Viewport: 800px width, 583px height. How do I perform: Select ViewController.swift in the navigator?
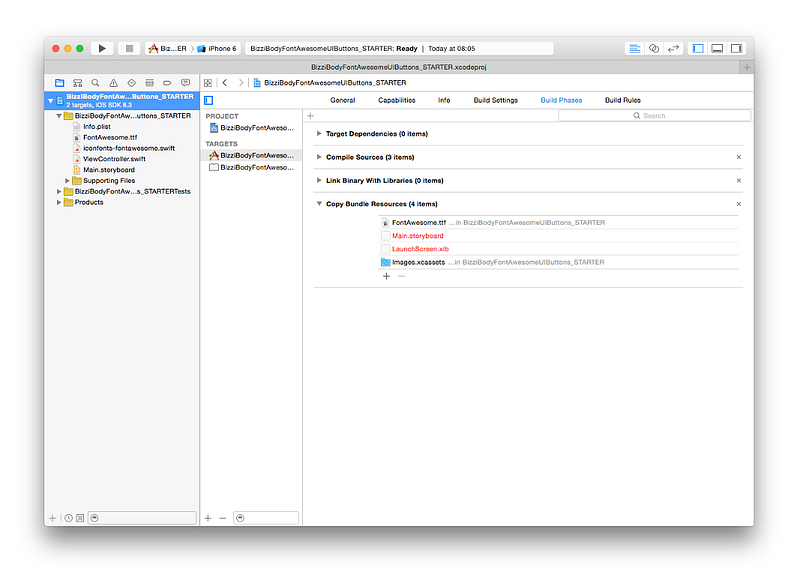114,159
